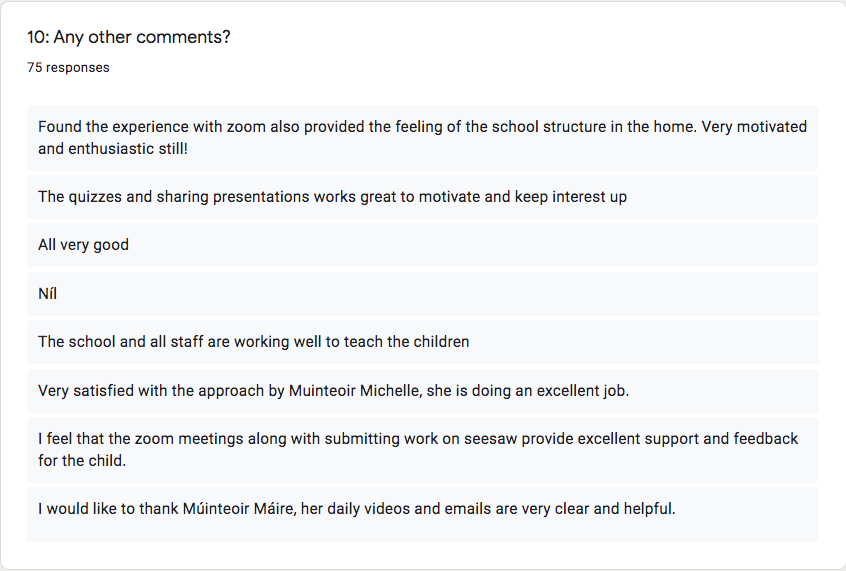Click the school and all staff comment
The height and width of the screenshot is (571, 846).
pyautogui.click(x=423, y=342)
